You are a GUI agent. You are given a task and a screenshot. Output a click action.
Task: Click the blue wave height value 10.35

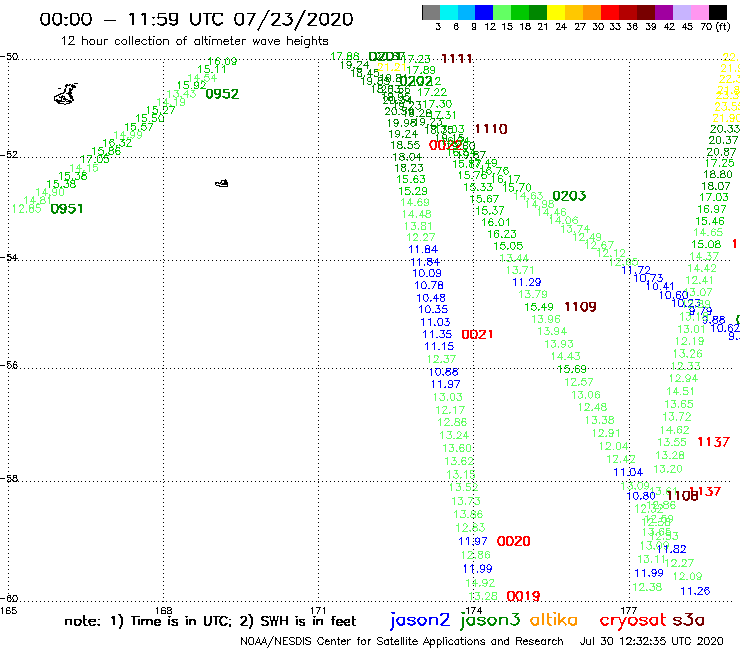[433, 310]
